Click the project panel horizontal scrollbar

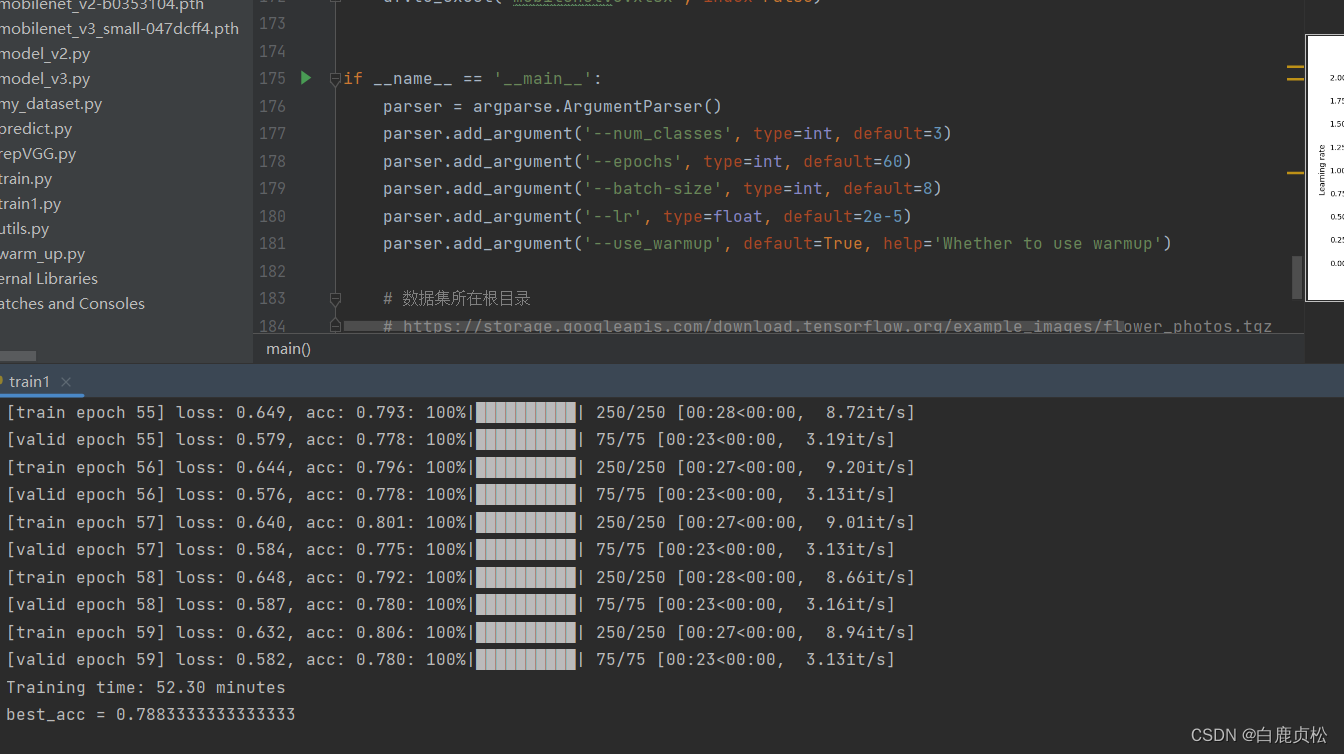pos(18,355)
